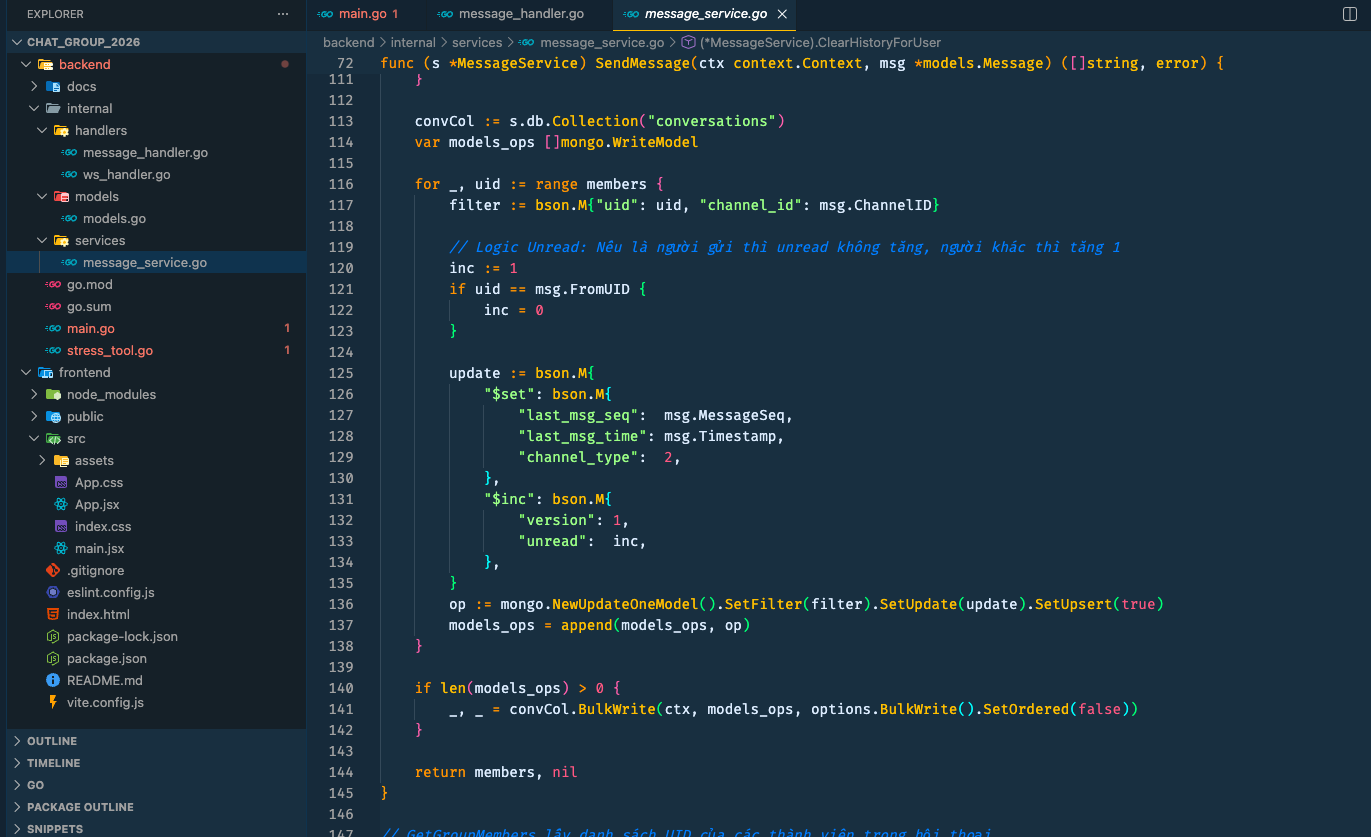Click 'return members, nil' code line
1371x837 pixels.
coord(496,772)
